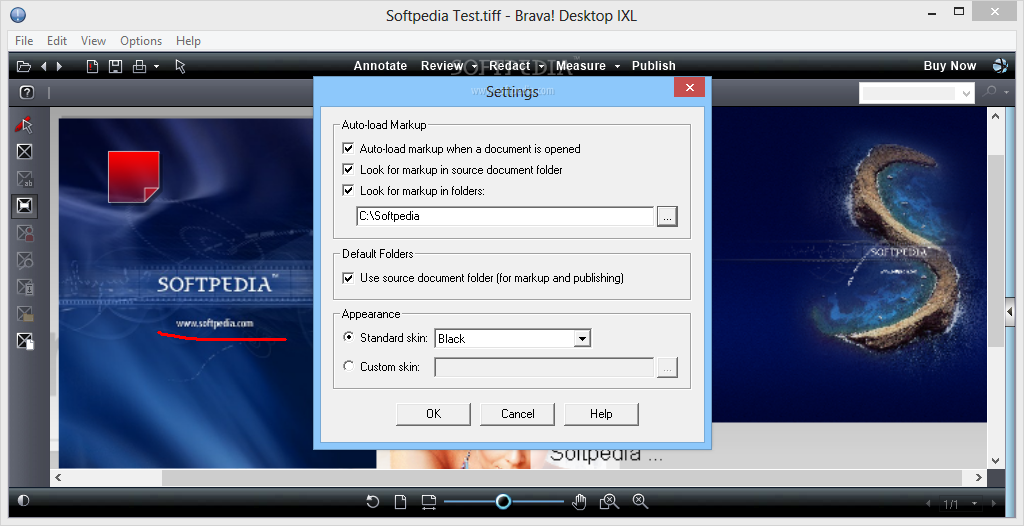
Task: Open the Options menu
Action: point(141,41)
